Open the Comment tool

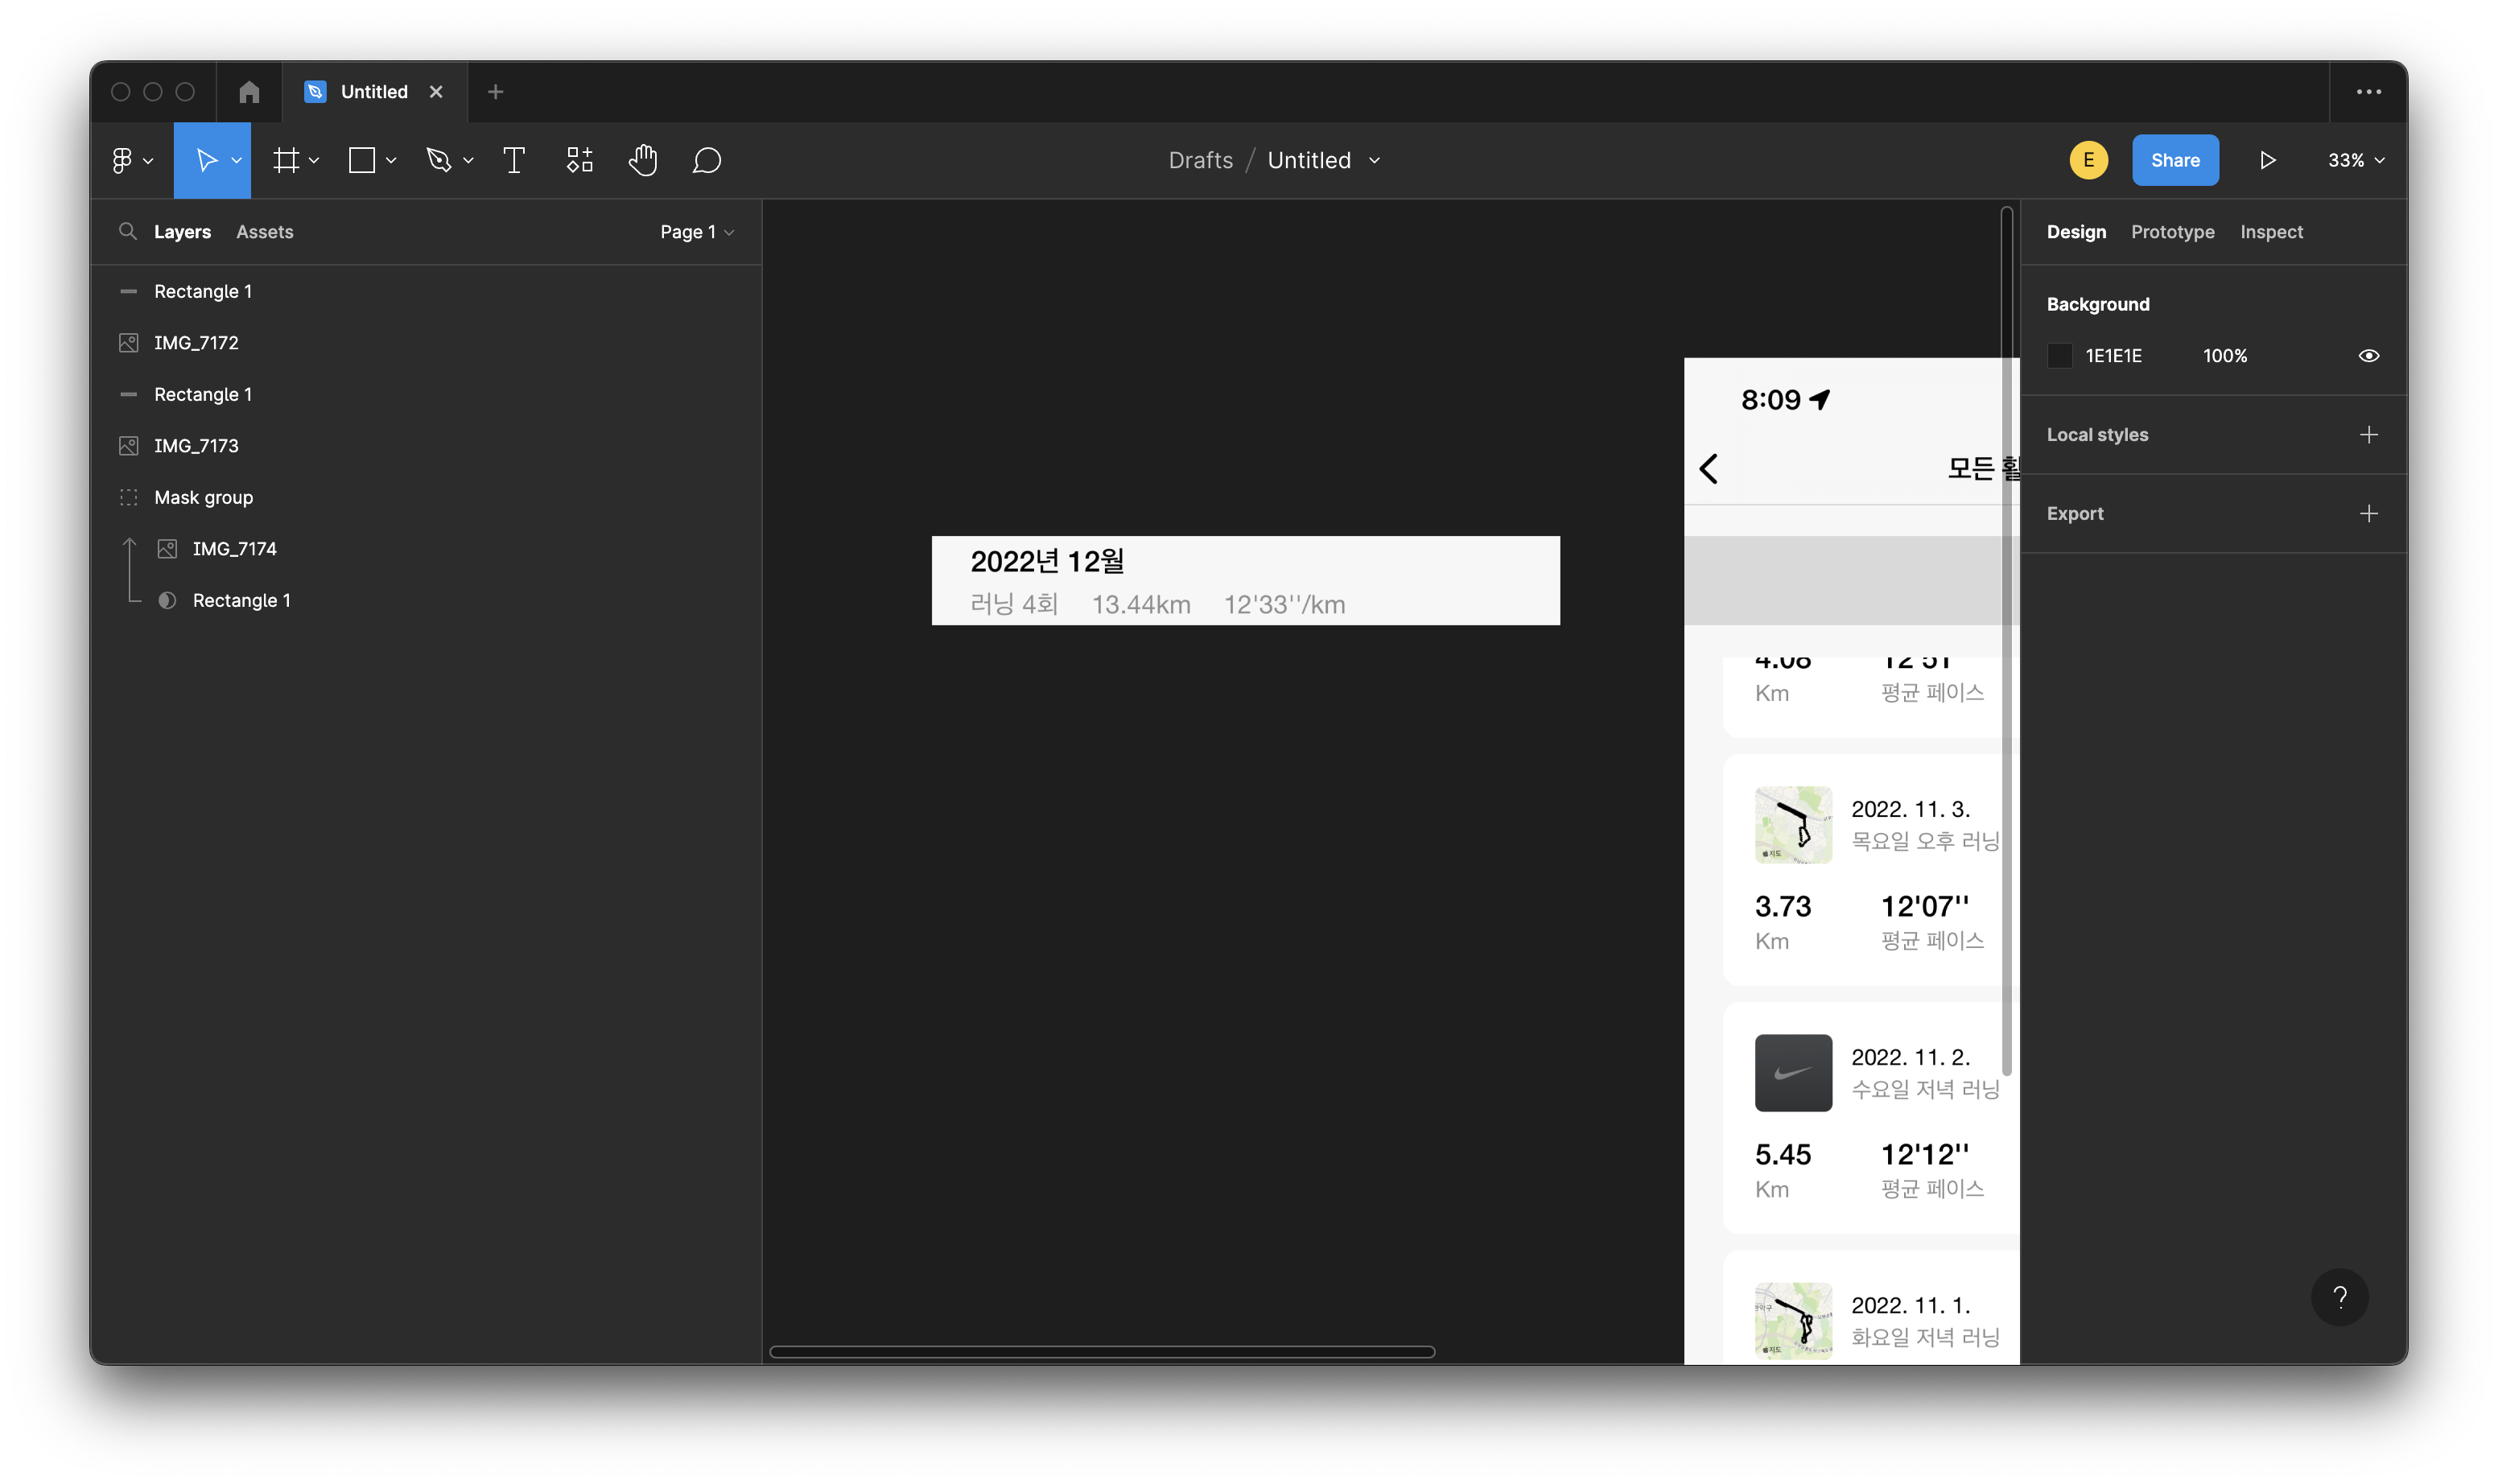(x=706, y=160)
